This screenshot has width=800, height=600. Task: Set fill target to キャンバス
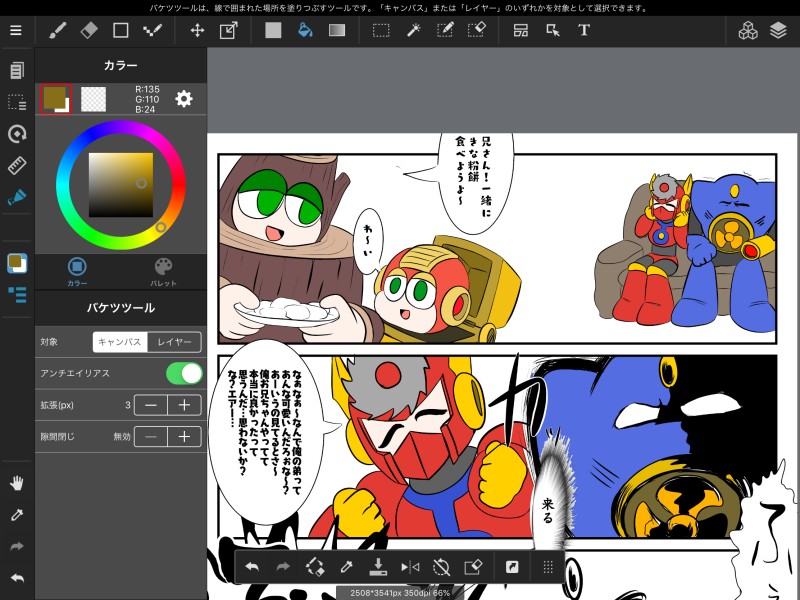pos(120,342)
